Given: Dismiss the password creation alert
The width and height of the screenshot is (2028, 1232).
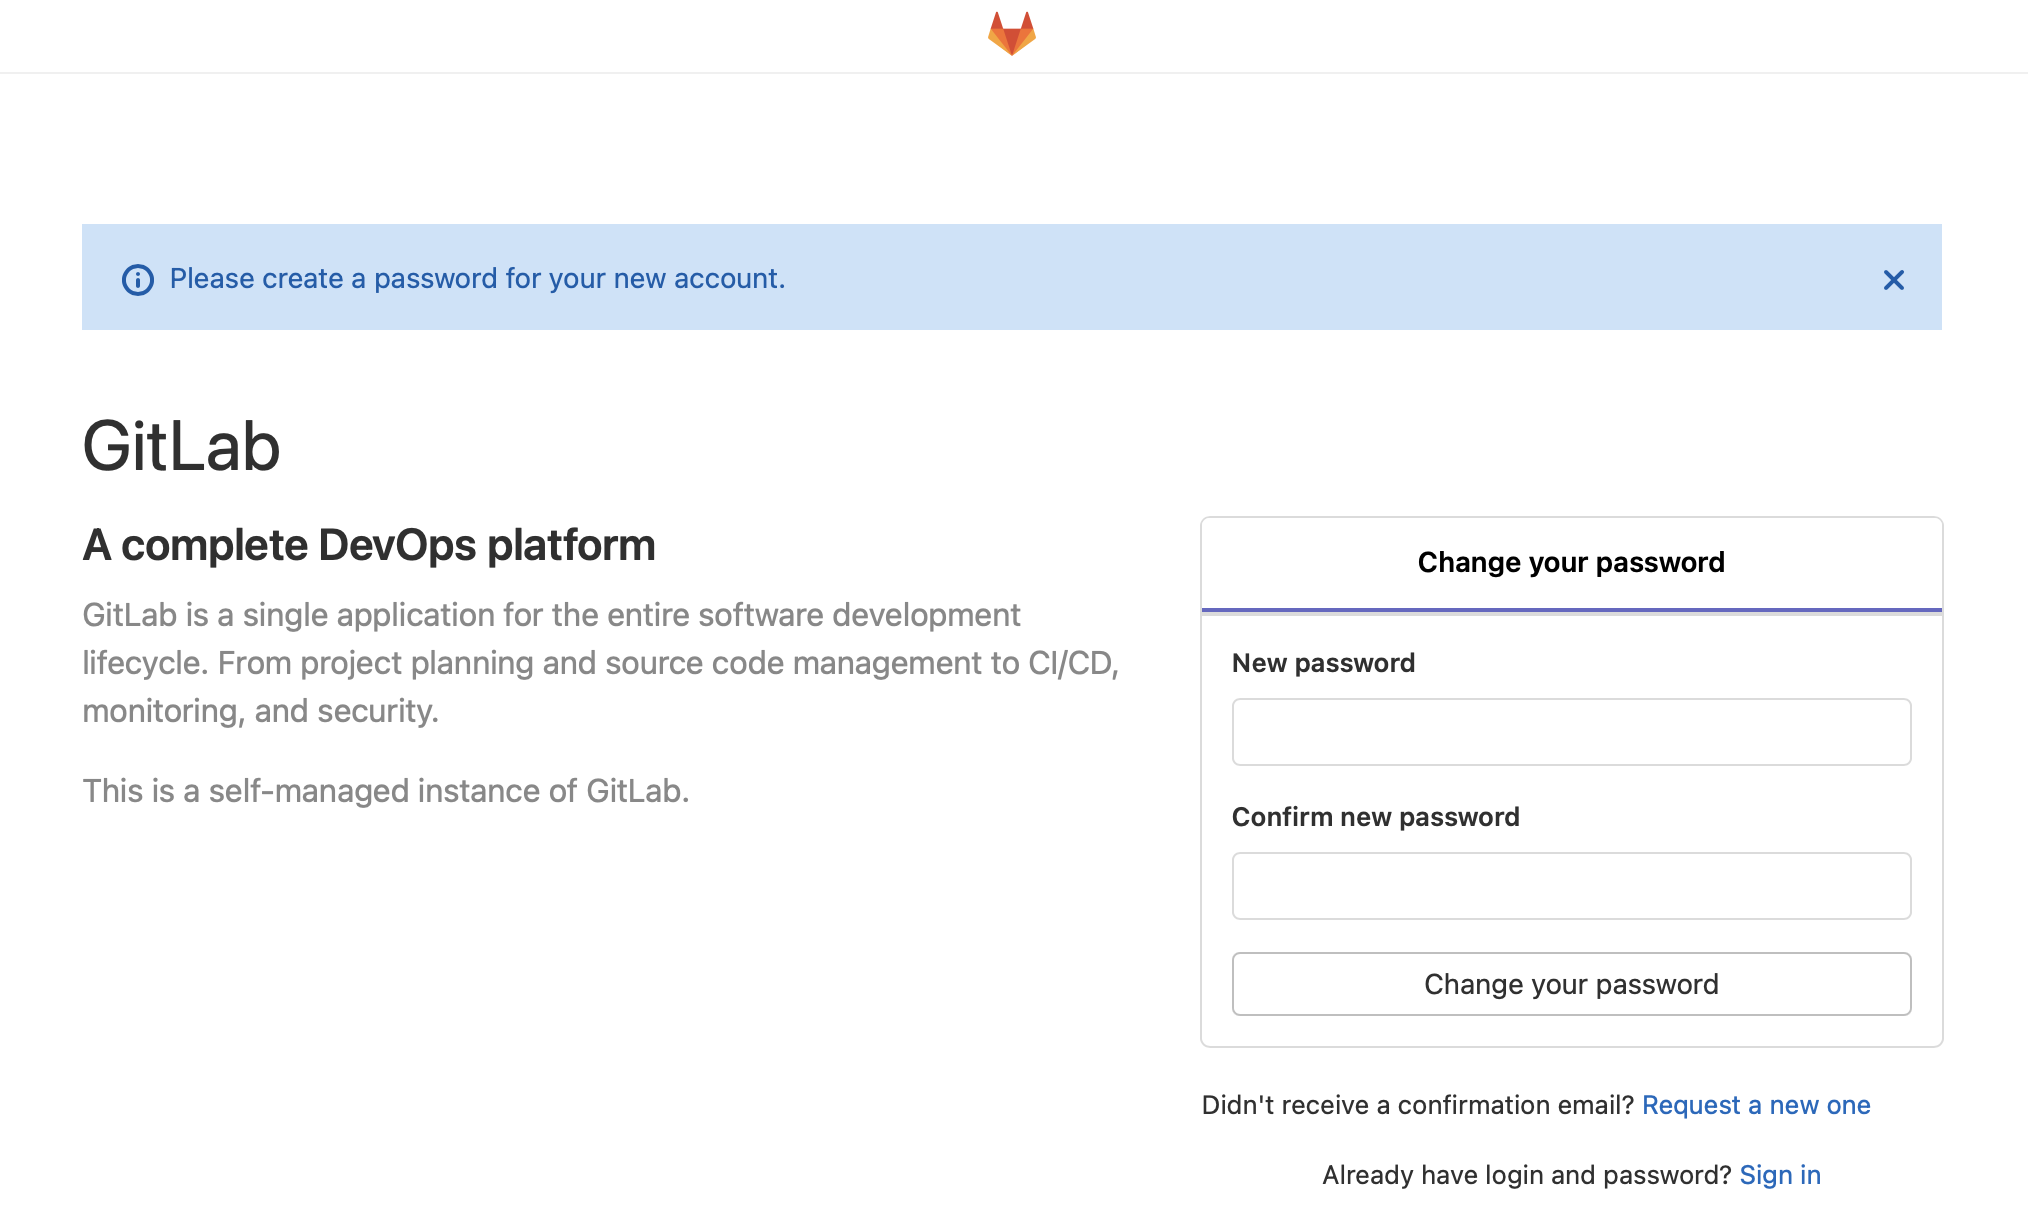Looking at the screenshot, I should click(1894, 280).
